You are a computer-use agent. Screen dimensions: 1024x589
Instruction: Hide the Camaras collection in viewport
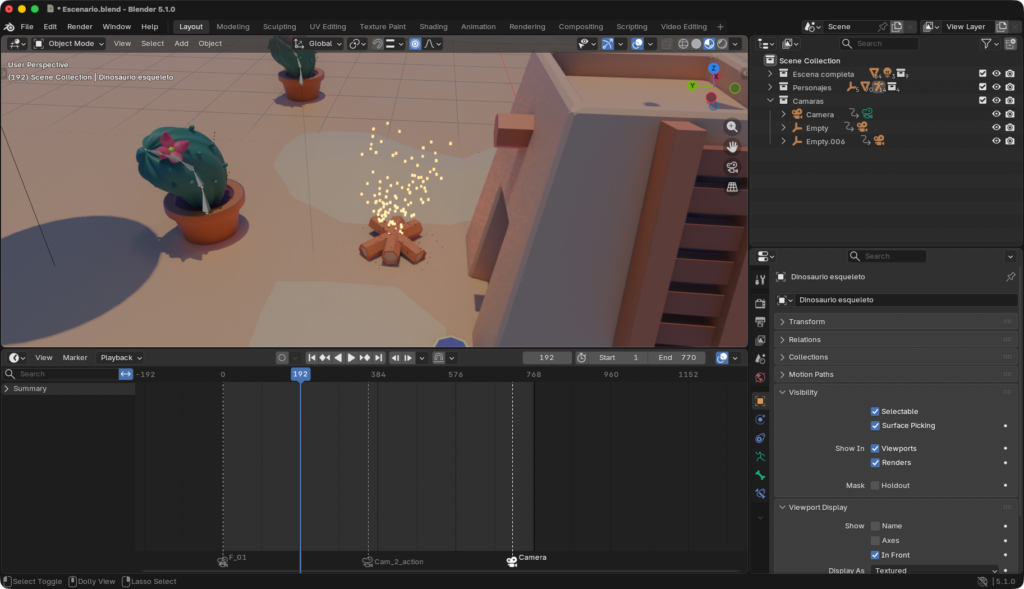tap(996, 100)
